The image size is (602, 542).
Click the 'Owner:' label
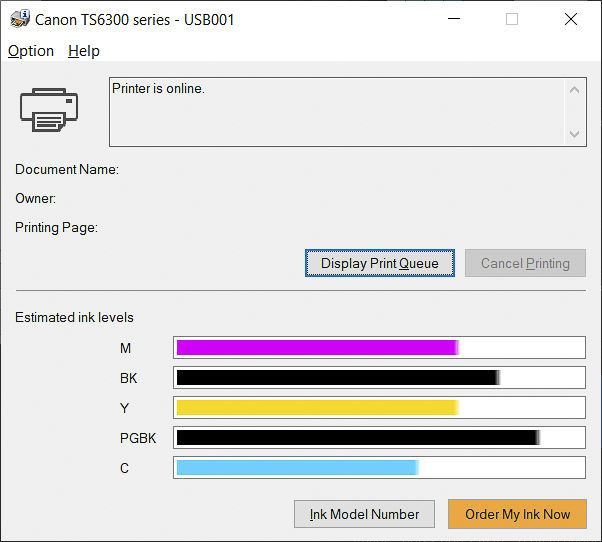pos(35,198)
